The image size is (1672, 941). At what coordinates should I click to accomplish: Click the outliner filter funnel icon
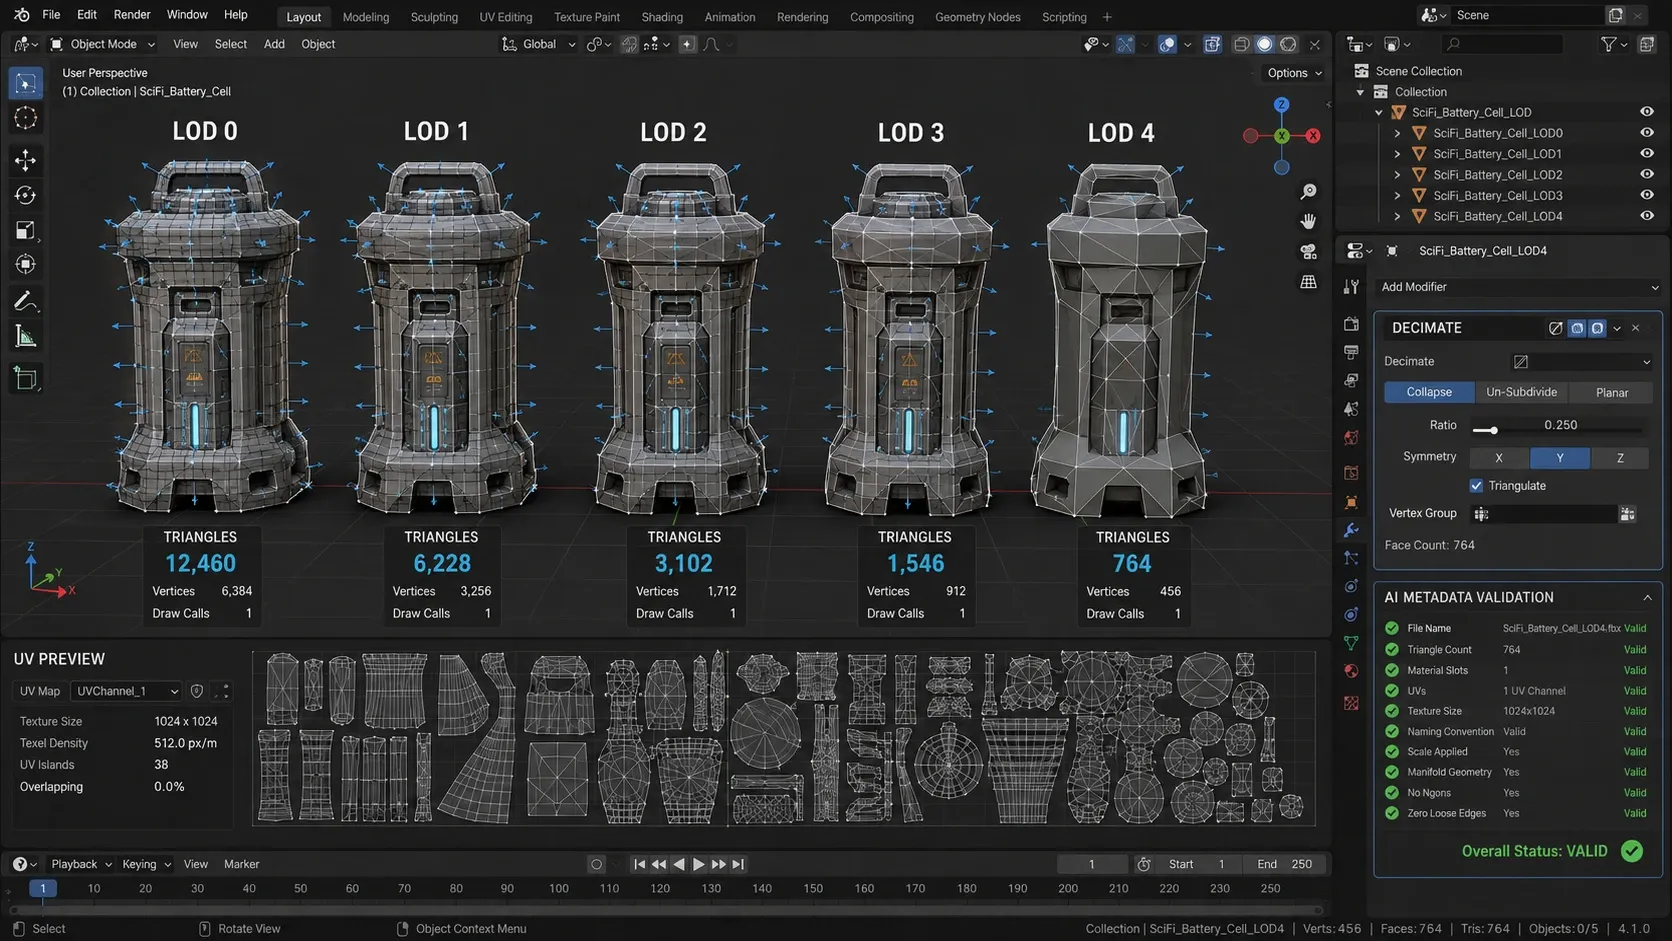(x=1608, y=44)
